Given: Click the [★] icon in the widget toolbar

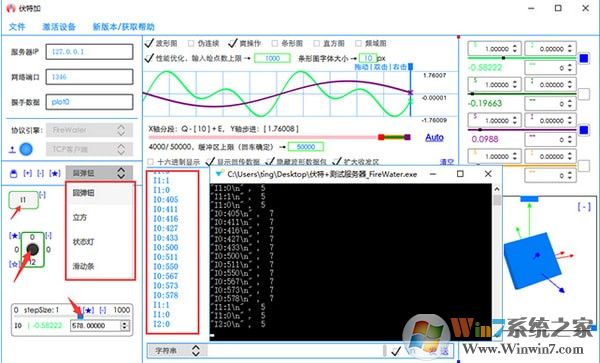Looking at the screenshot, I should [55, 173].
